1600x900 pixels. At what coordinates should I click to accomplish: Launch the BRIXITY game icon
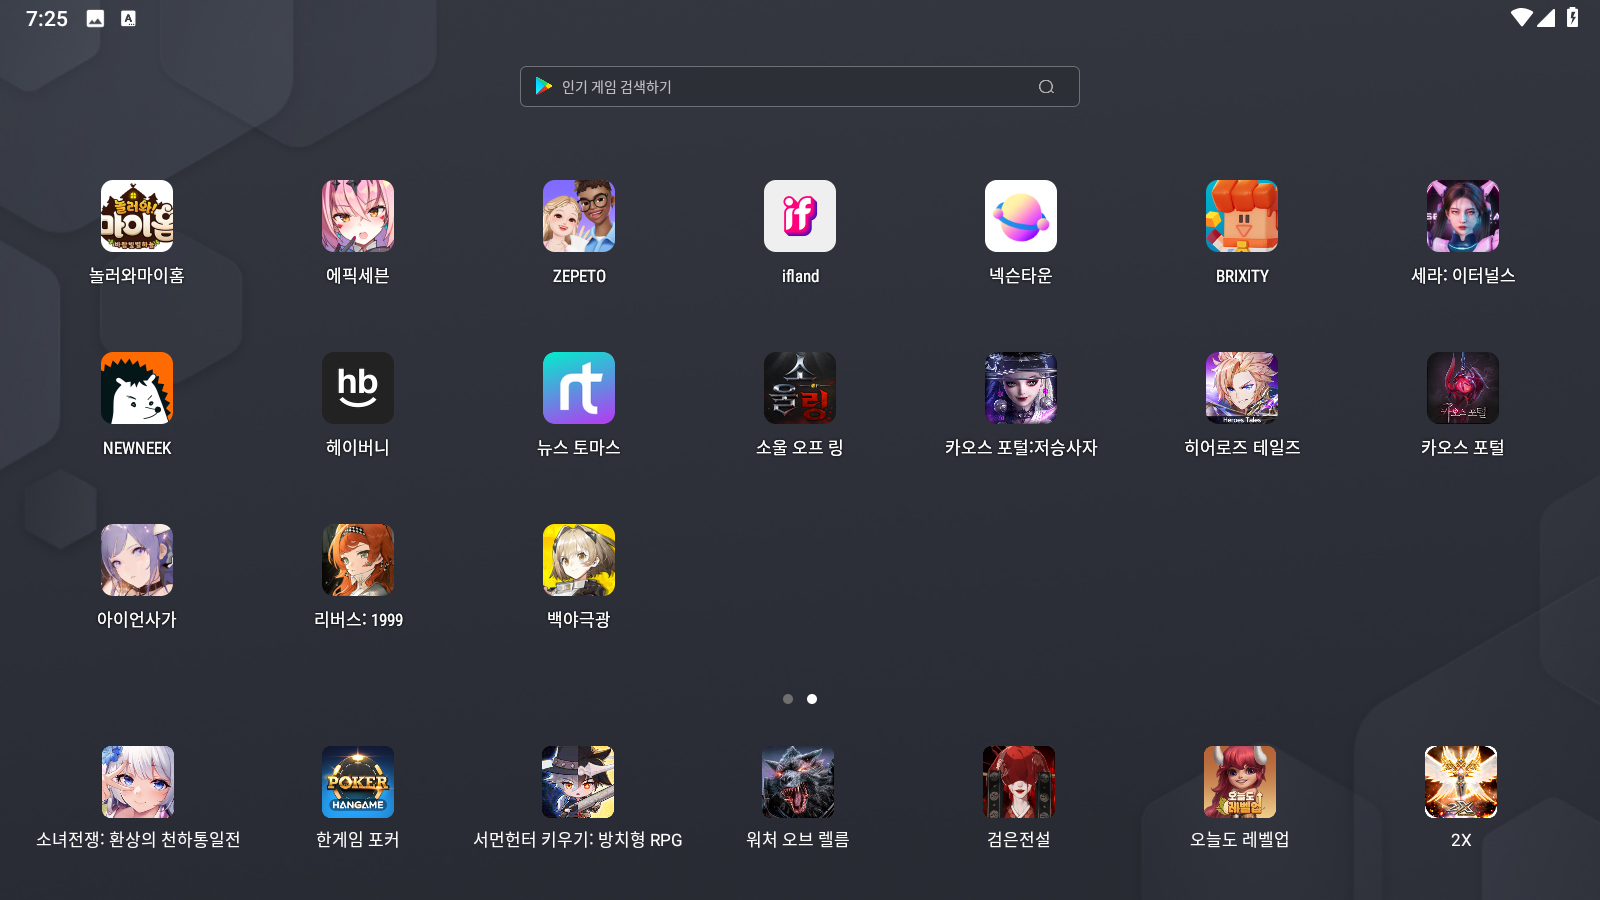(x=1242, y=216)
